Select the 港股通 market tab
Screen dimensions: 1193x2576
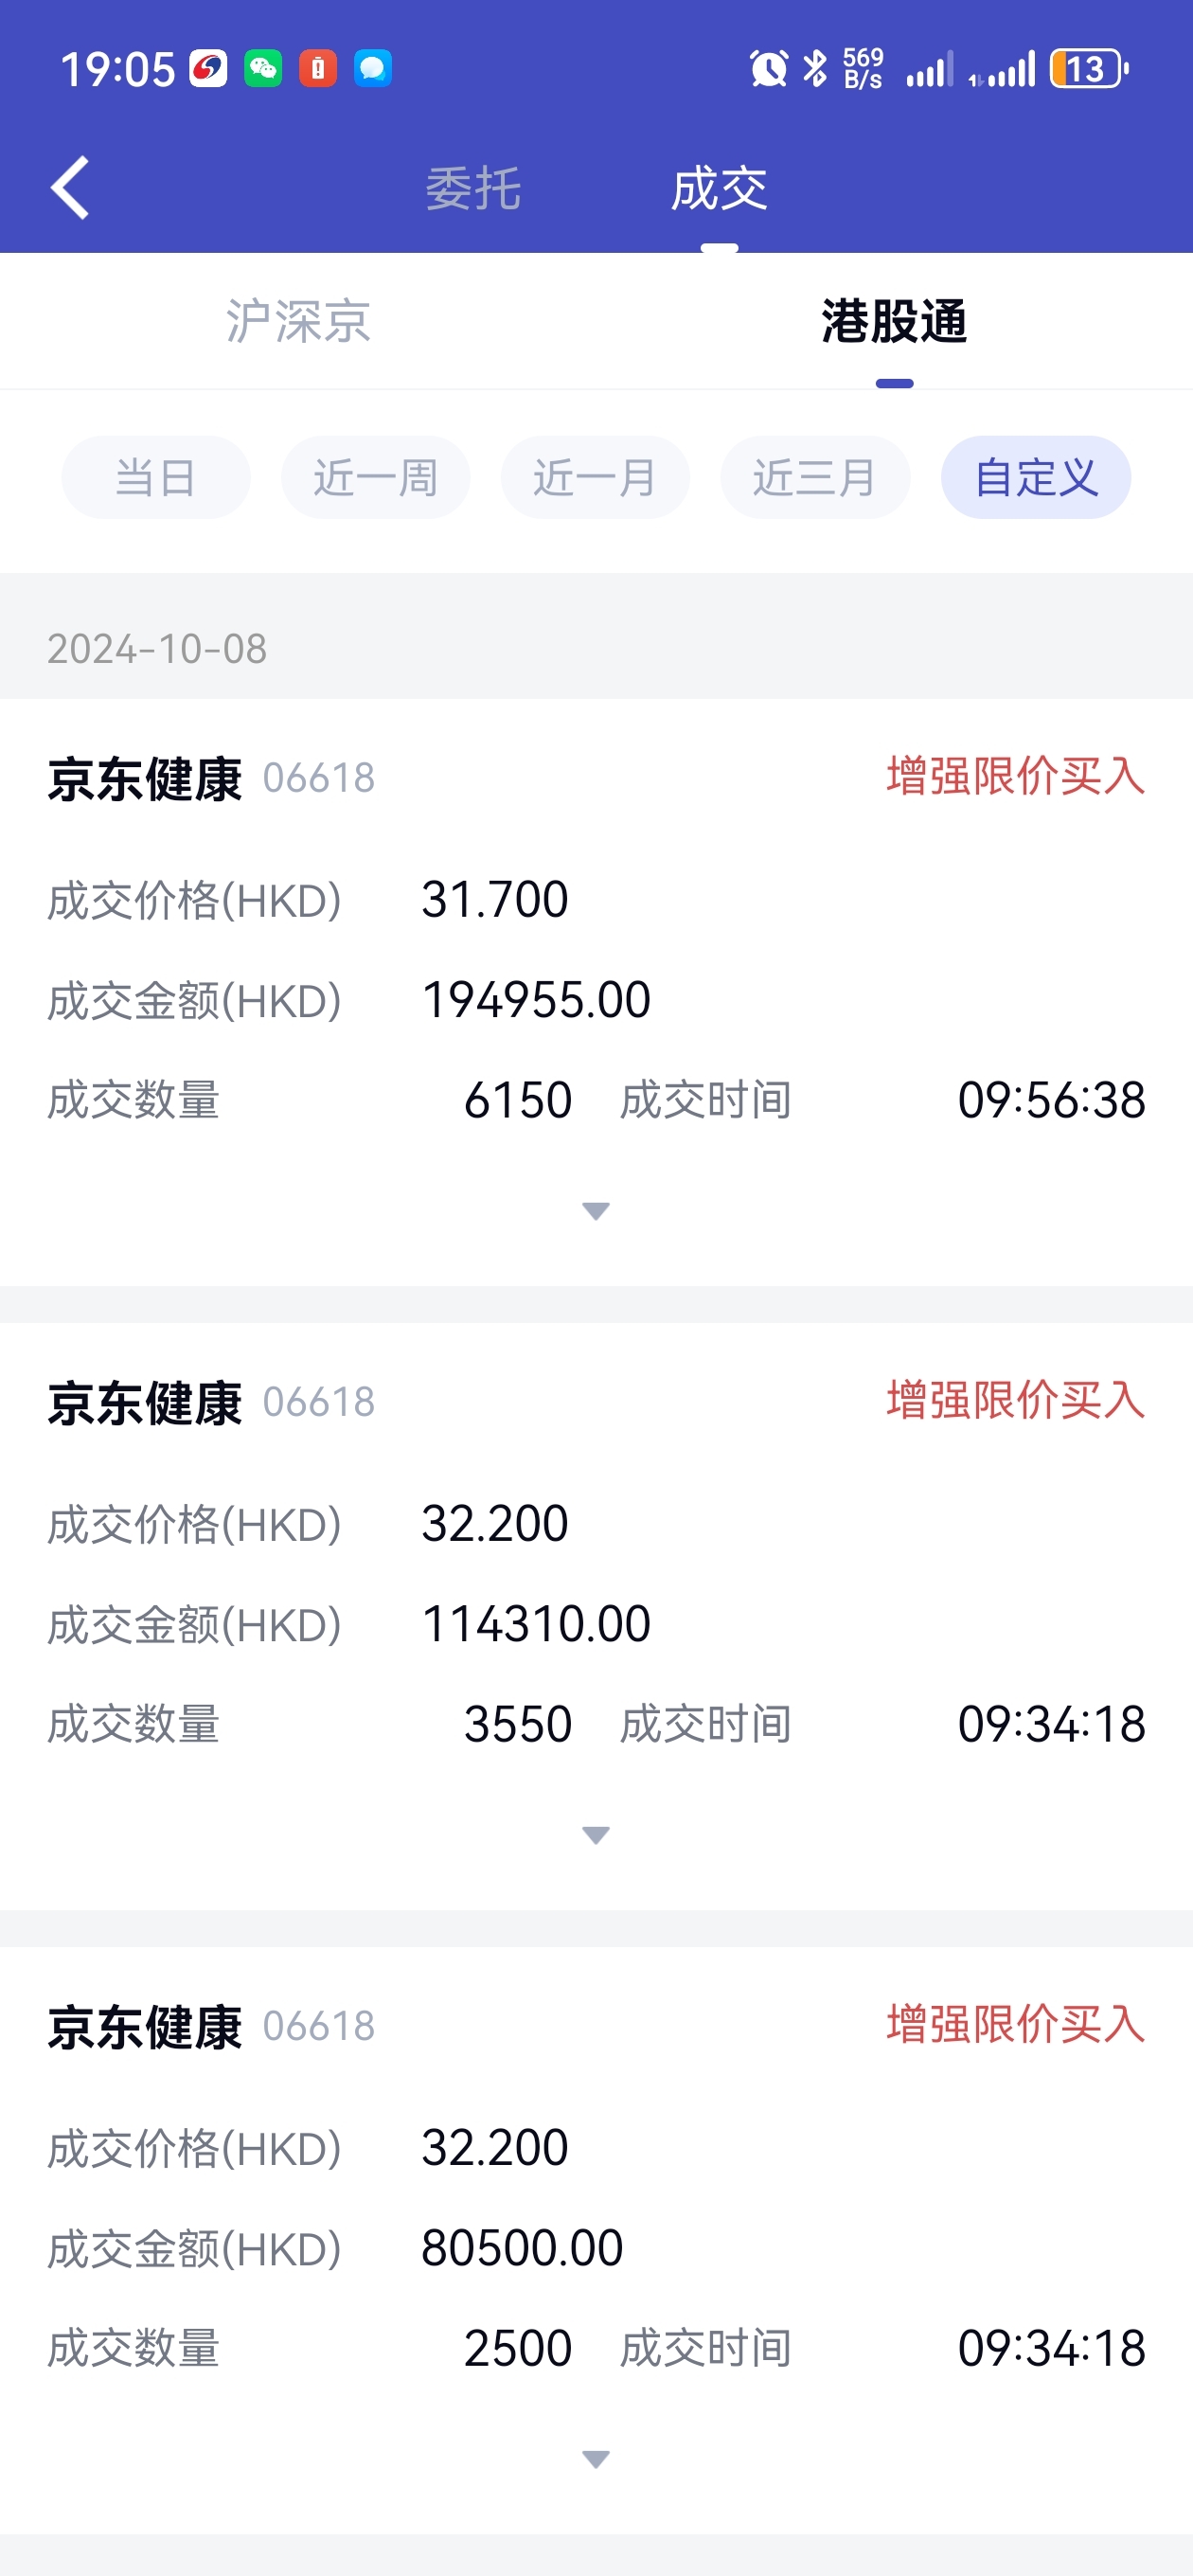894,321
